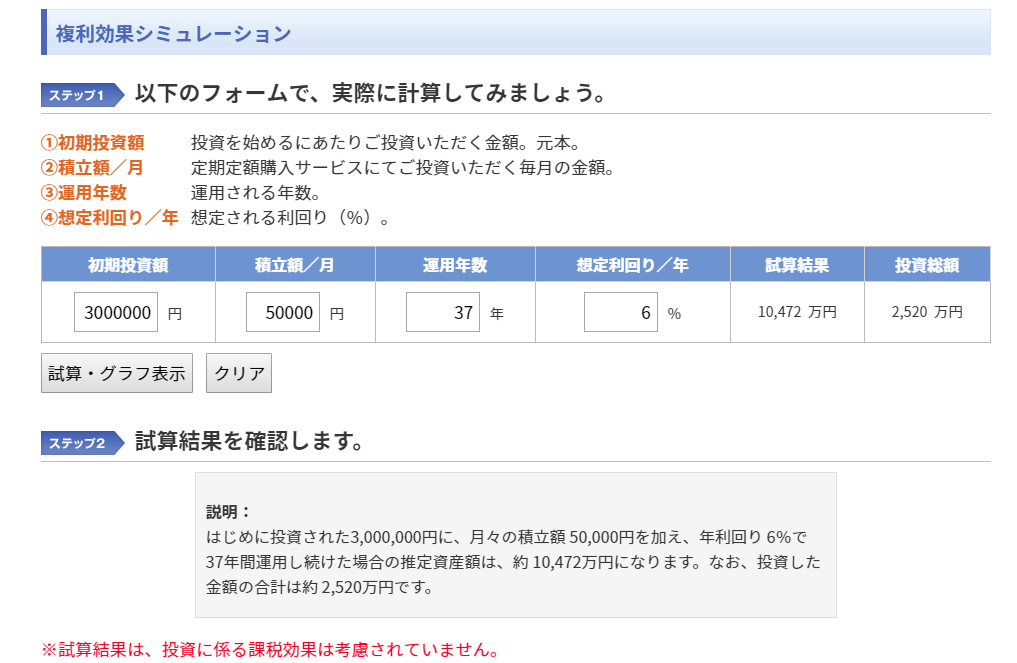Click the ステップ1 badge
The image size is (1017, 663).
point(82,95)
